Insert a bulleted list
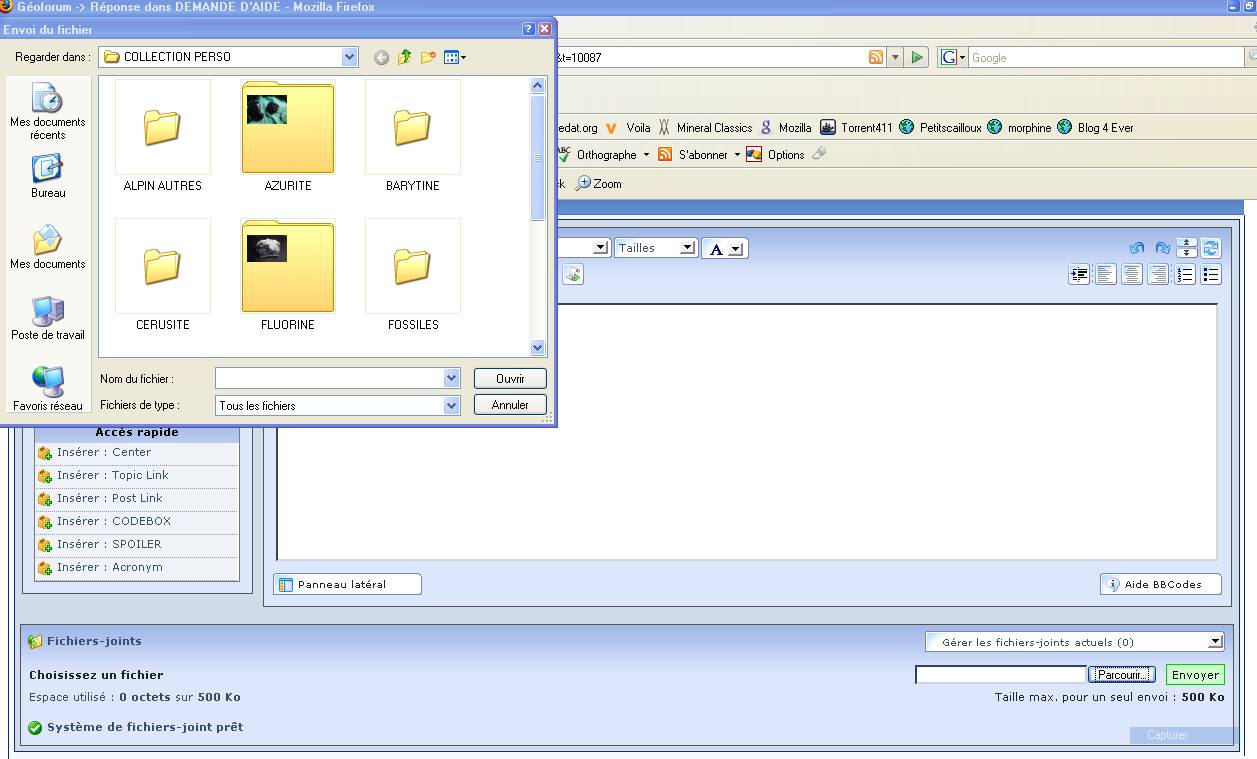The height and width of the screenshot is (759, 1257). [1211, 275]
